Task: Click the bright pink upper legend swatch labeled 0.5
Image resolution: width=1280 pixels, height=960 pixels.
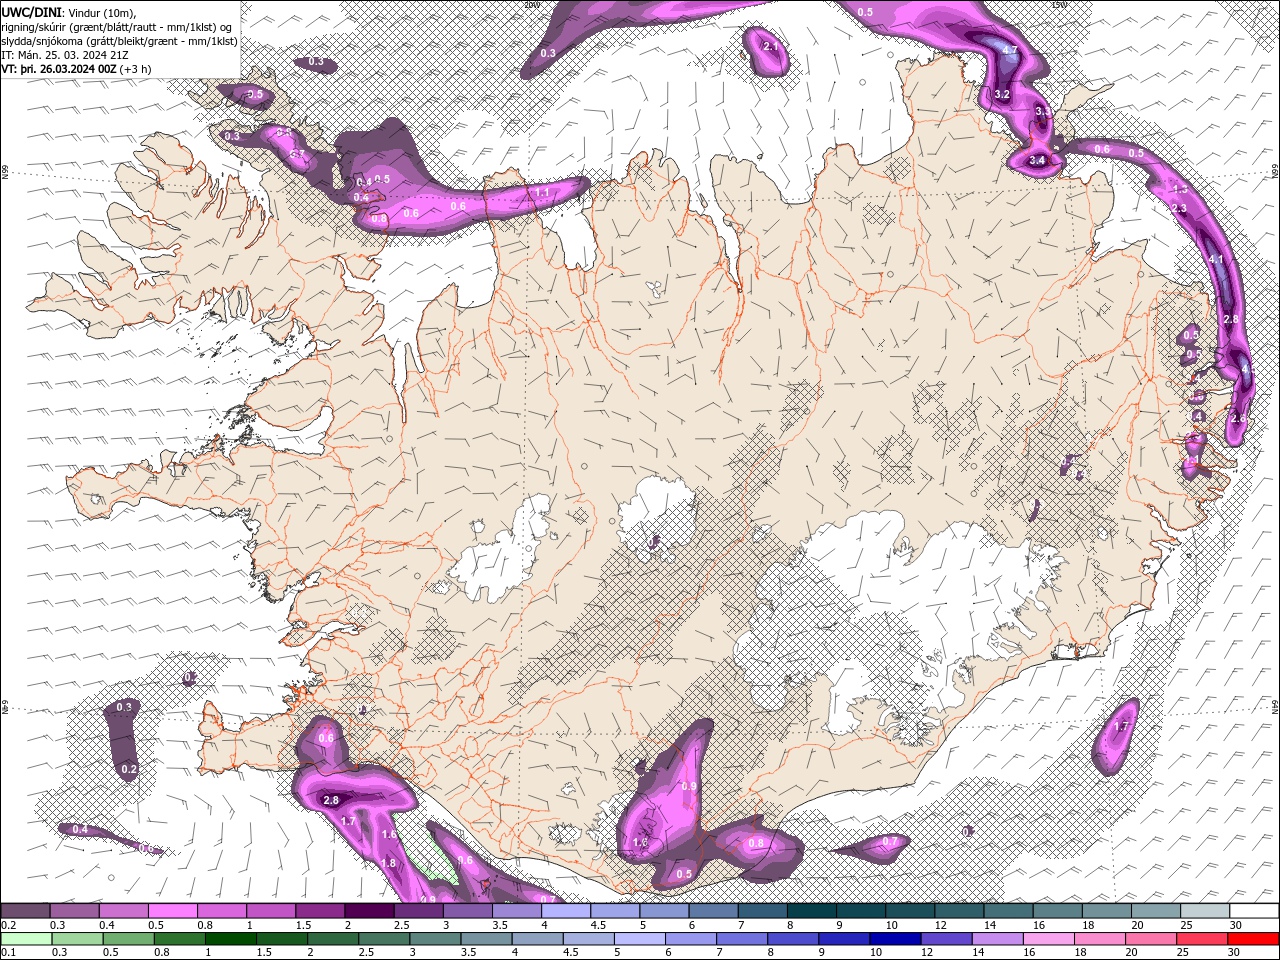Action: (x=172, y=910)
